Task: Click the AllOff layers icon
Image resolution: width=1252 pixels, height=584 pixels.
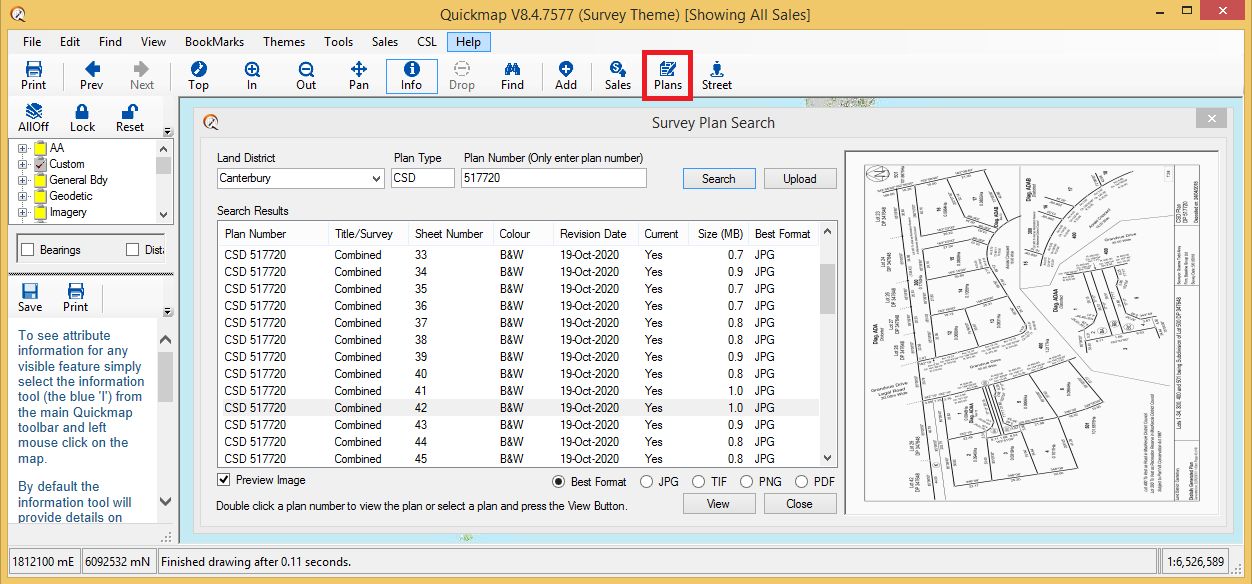Action: click(33, 117)
